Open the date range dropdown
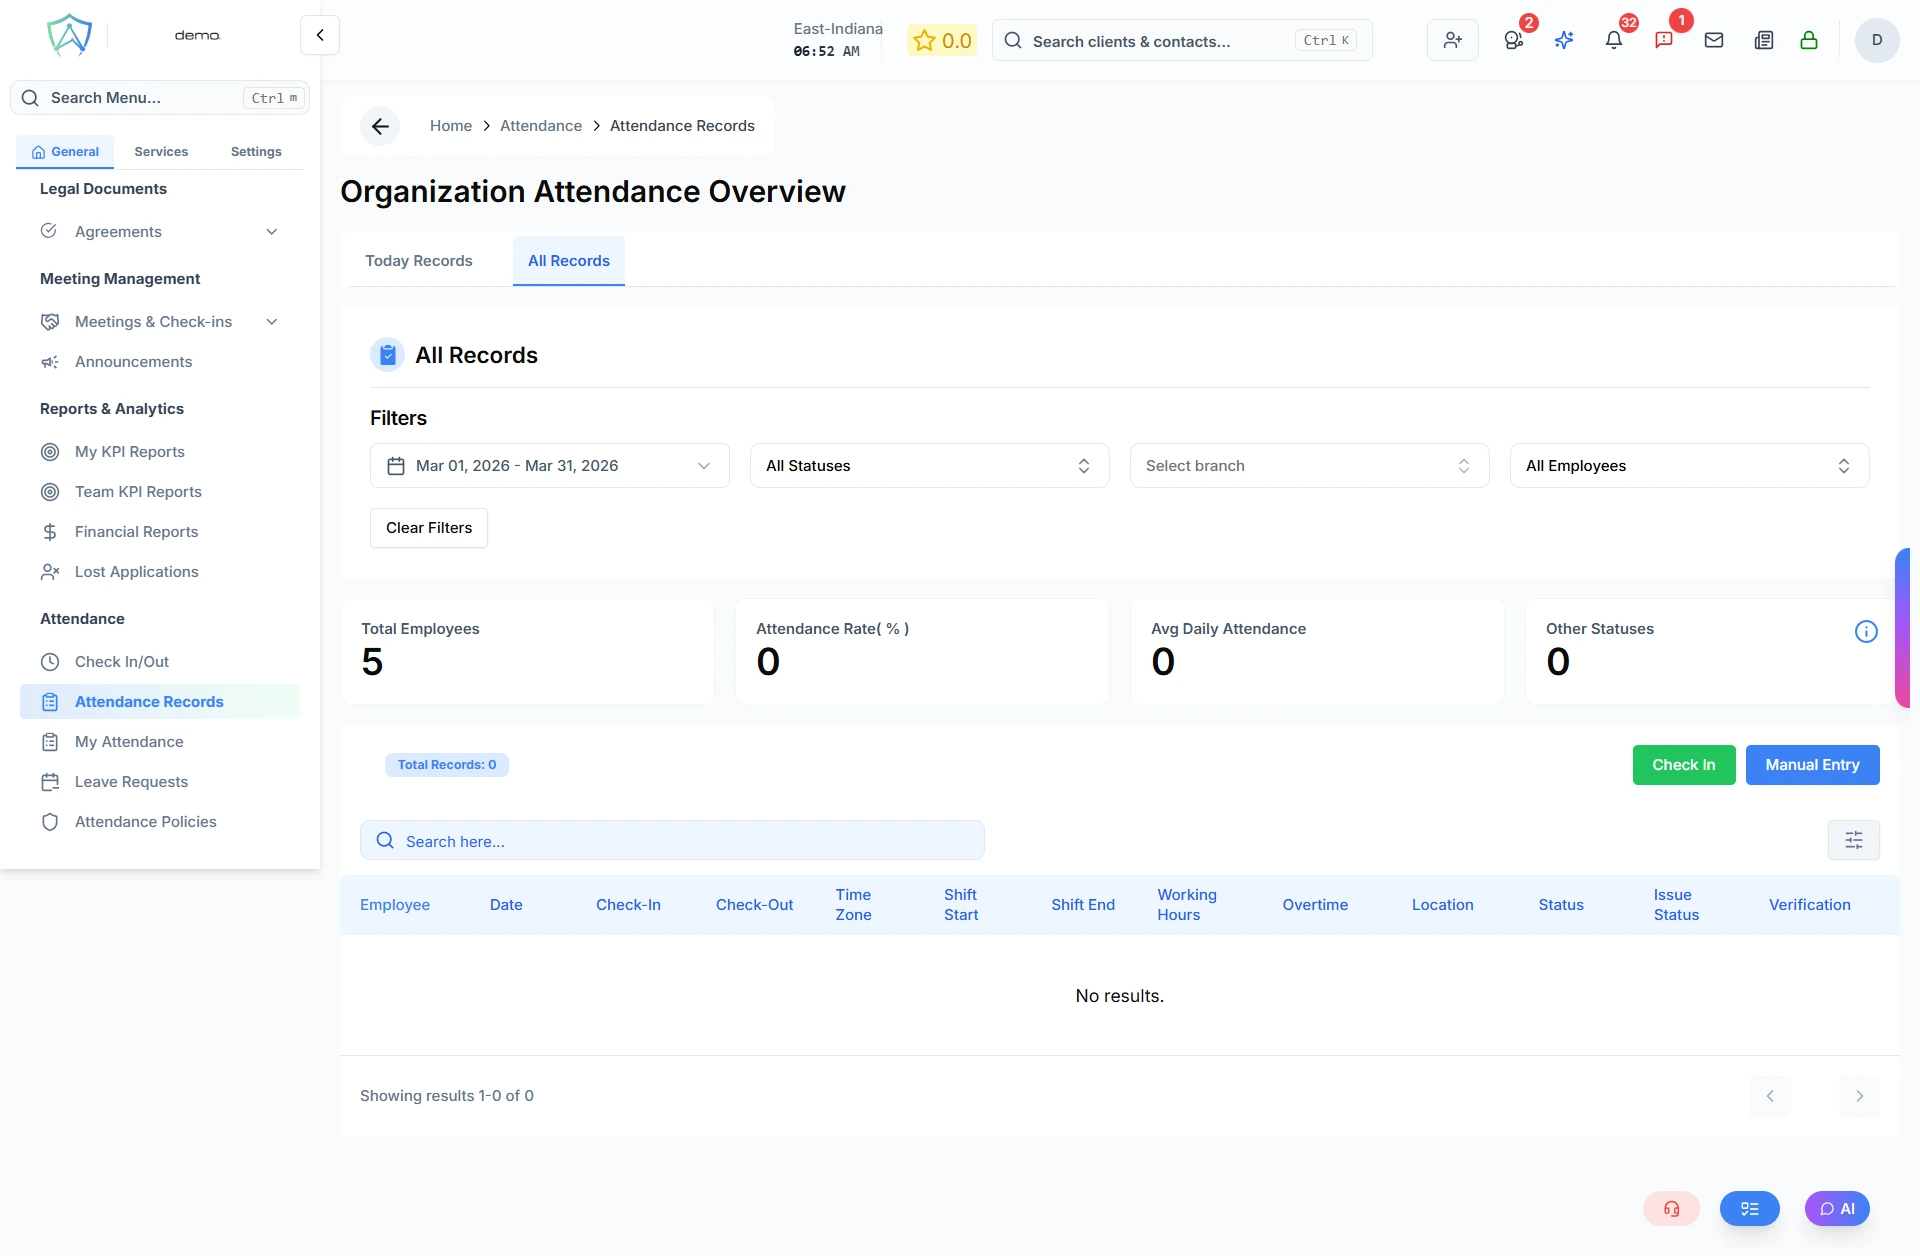Screen dimensions: 1920x1256 549,466
